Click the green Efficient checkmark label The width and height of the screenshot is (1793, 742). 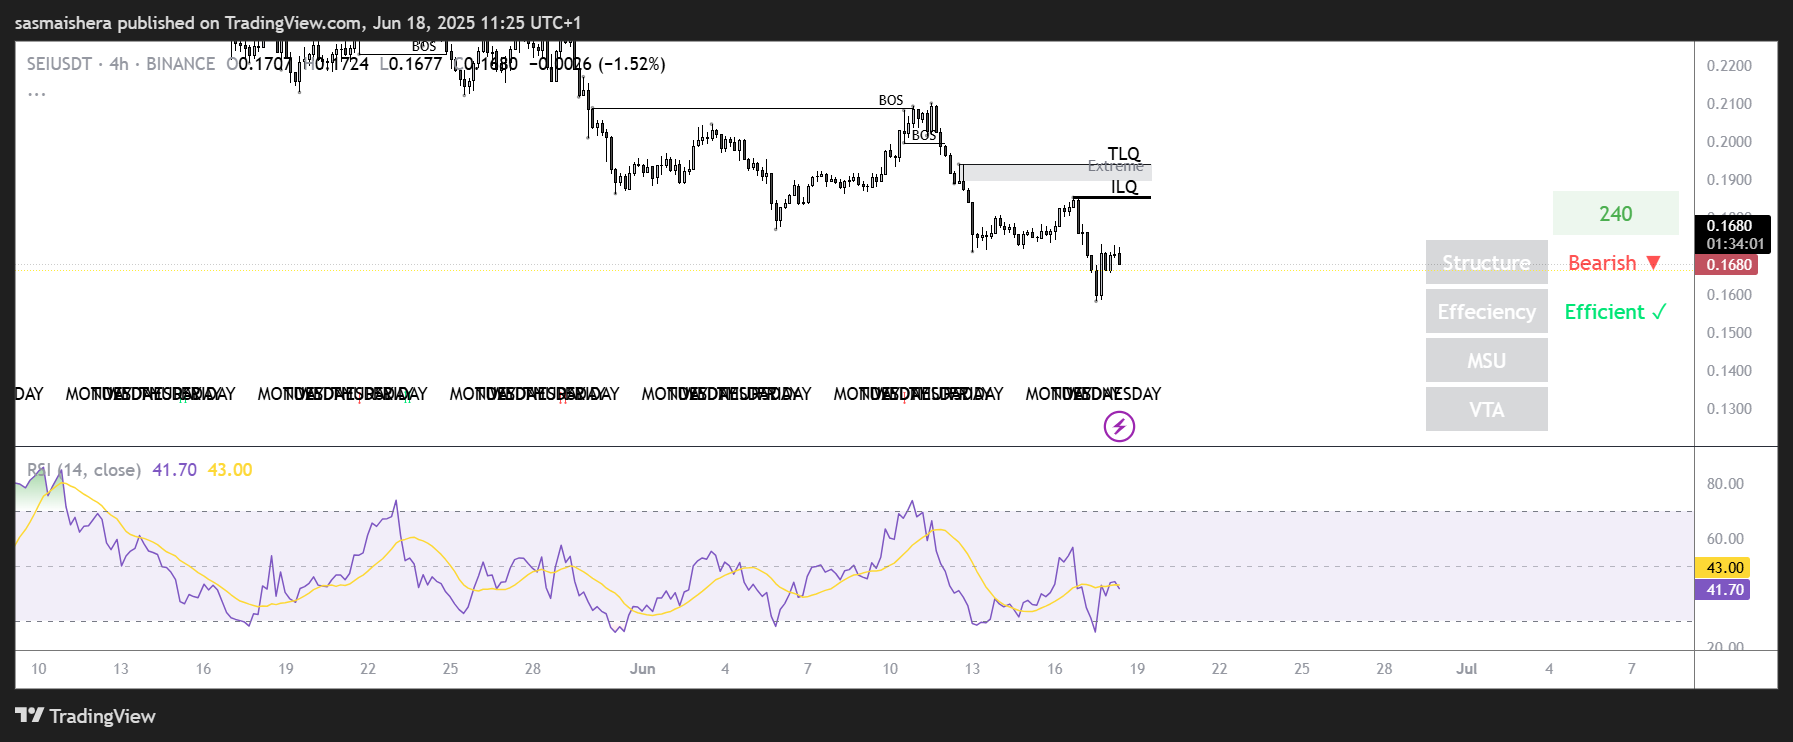[1614, 312]
